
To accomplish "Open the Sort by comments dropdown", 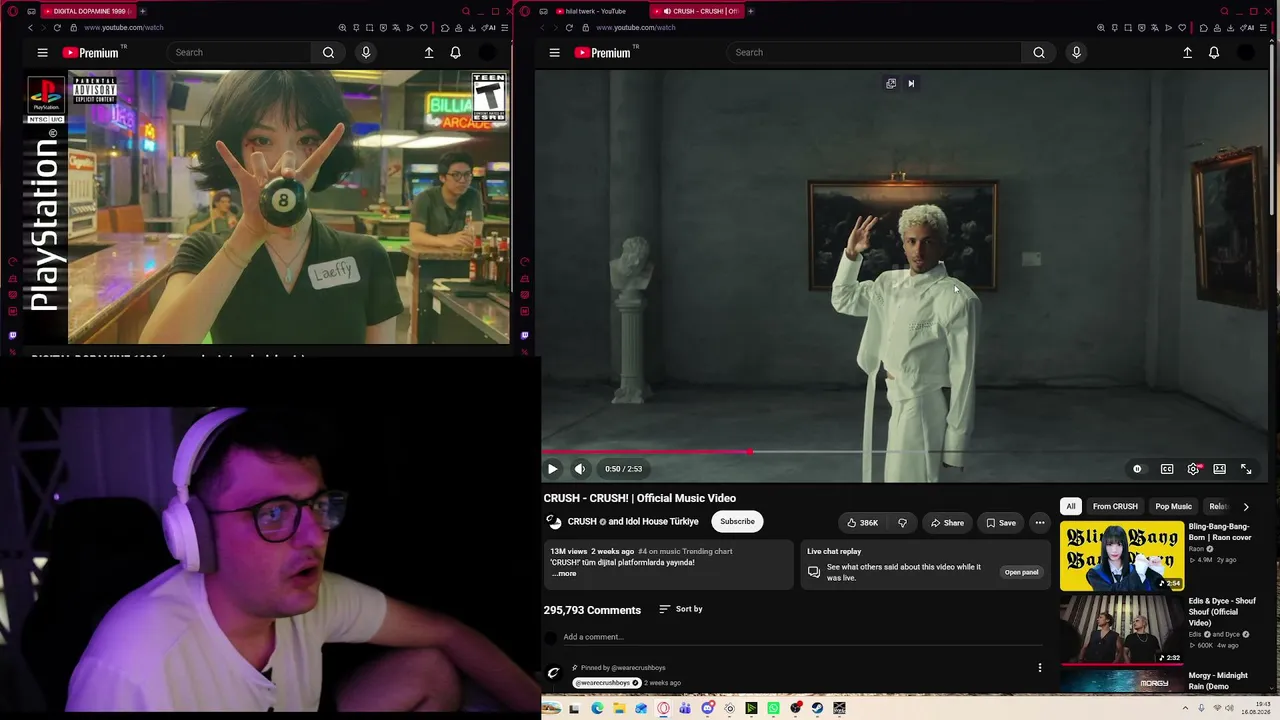I will [681, 609].
